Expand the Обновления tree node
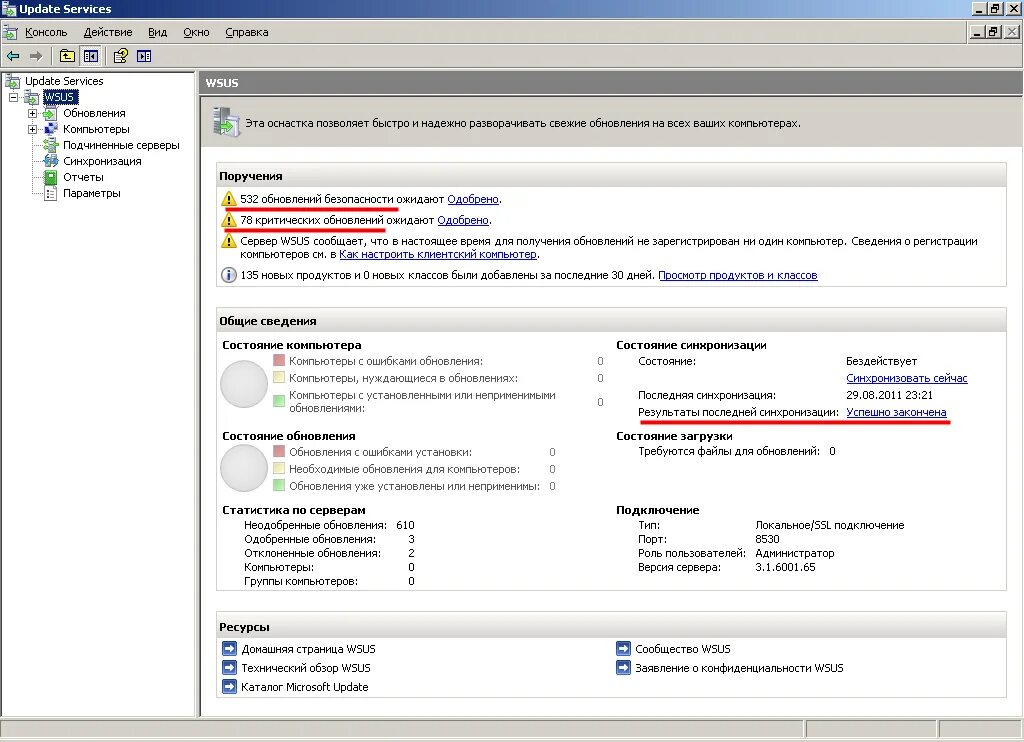This screenshot has height=742, width=1024. tap(32, 114)
